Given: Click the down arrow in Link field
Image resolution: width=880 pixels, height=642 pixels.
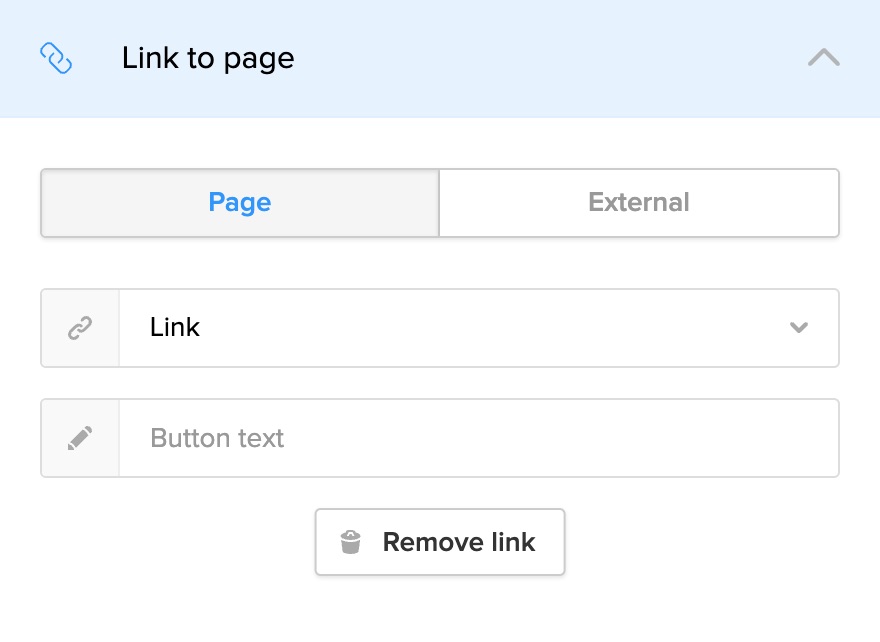Looking at the screenshot, I should click(798, 328).
